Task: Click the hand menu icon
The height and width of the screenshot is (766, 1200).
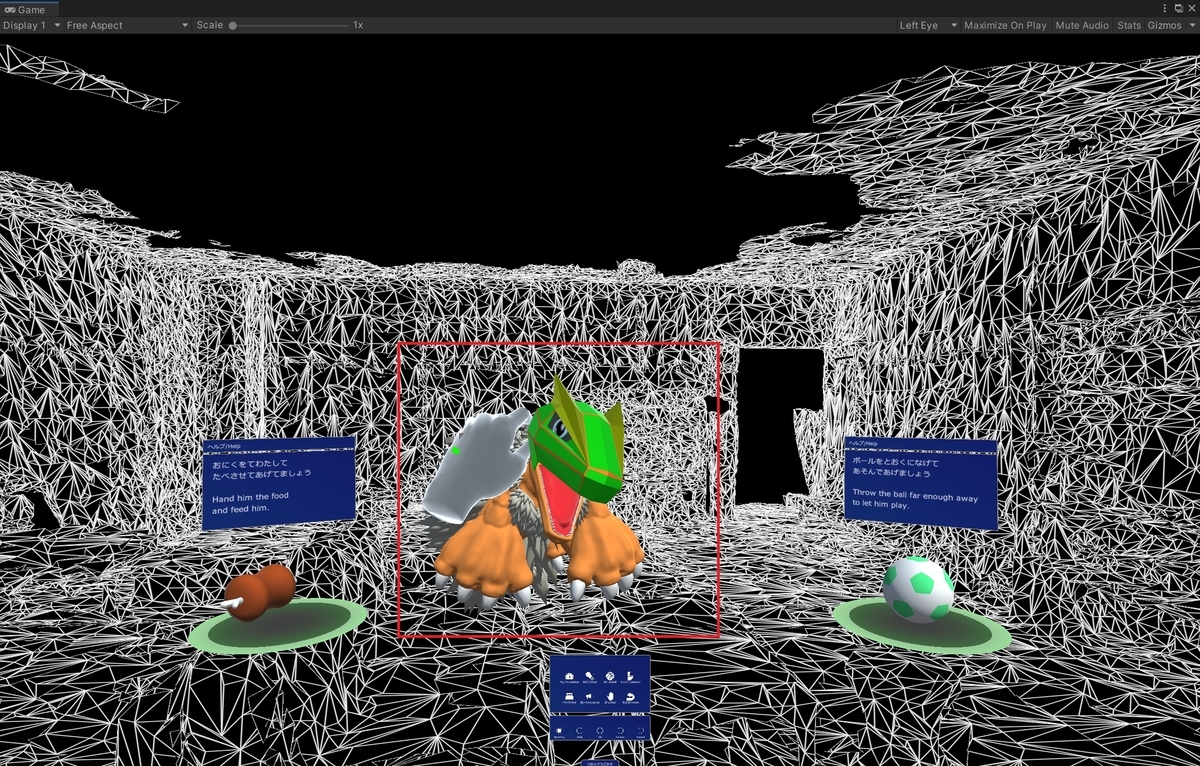Action: tap(610, 696)
